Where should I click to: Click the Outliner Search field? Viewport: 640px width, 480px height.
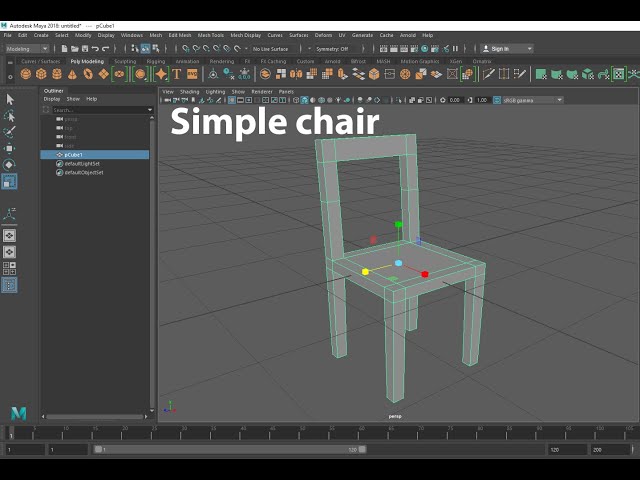tap(99, 110)
